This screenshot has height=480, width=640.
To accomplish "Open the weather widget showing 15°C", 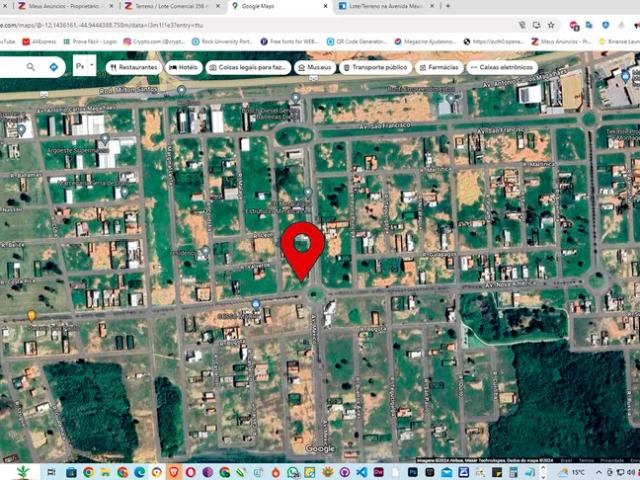I will click(x=572, y=472).
